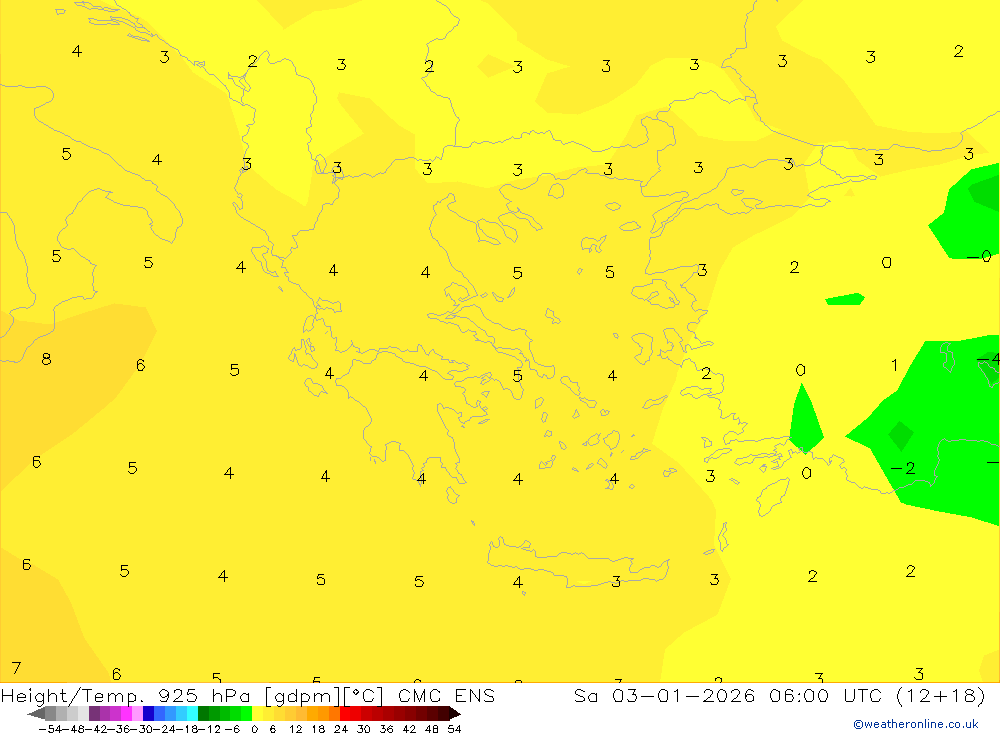
Task: Click the '(12+18)' forecast offset text
Action: (x=941, y=696)
